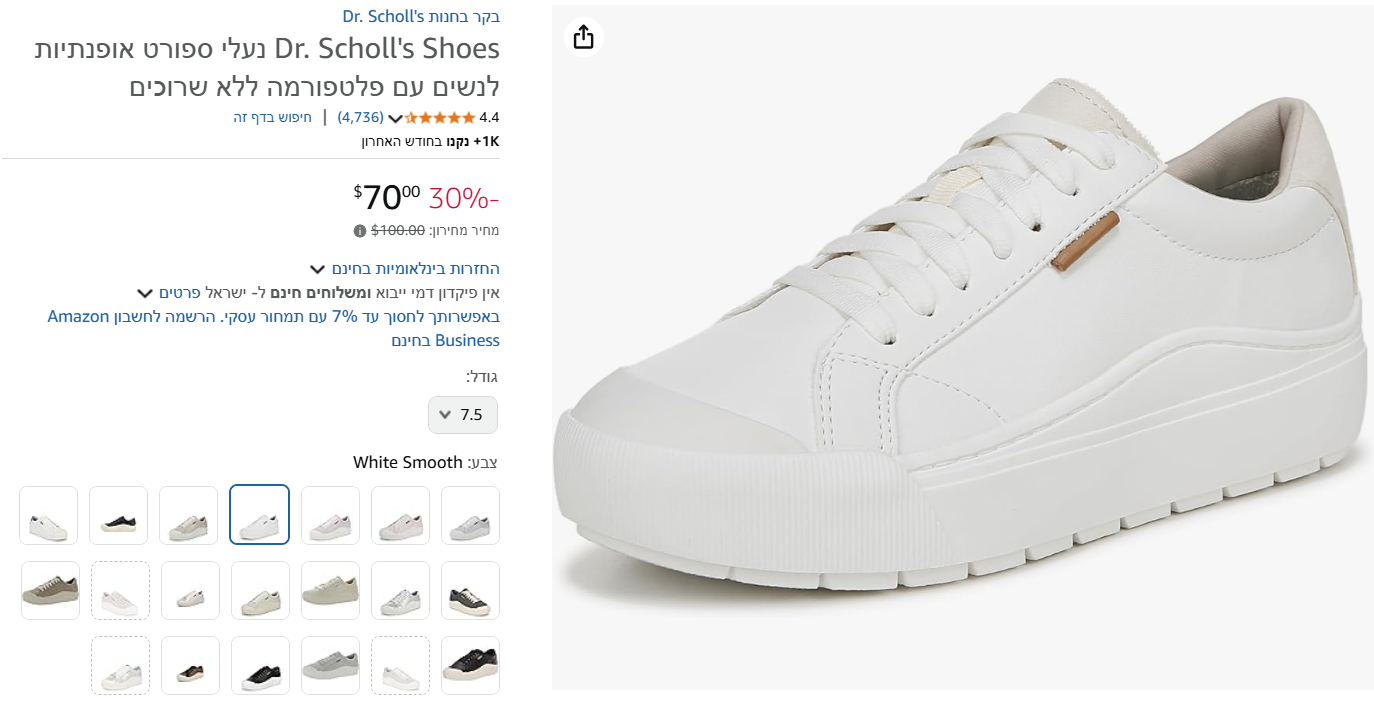Select the highlighted White Smooth color swatch
1374x701 pixels.
coord(260,515)
